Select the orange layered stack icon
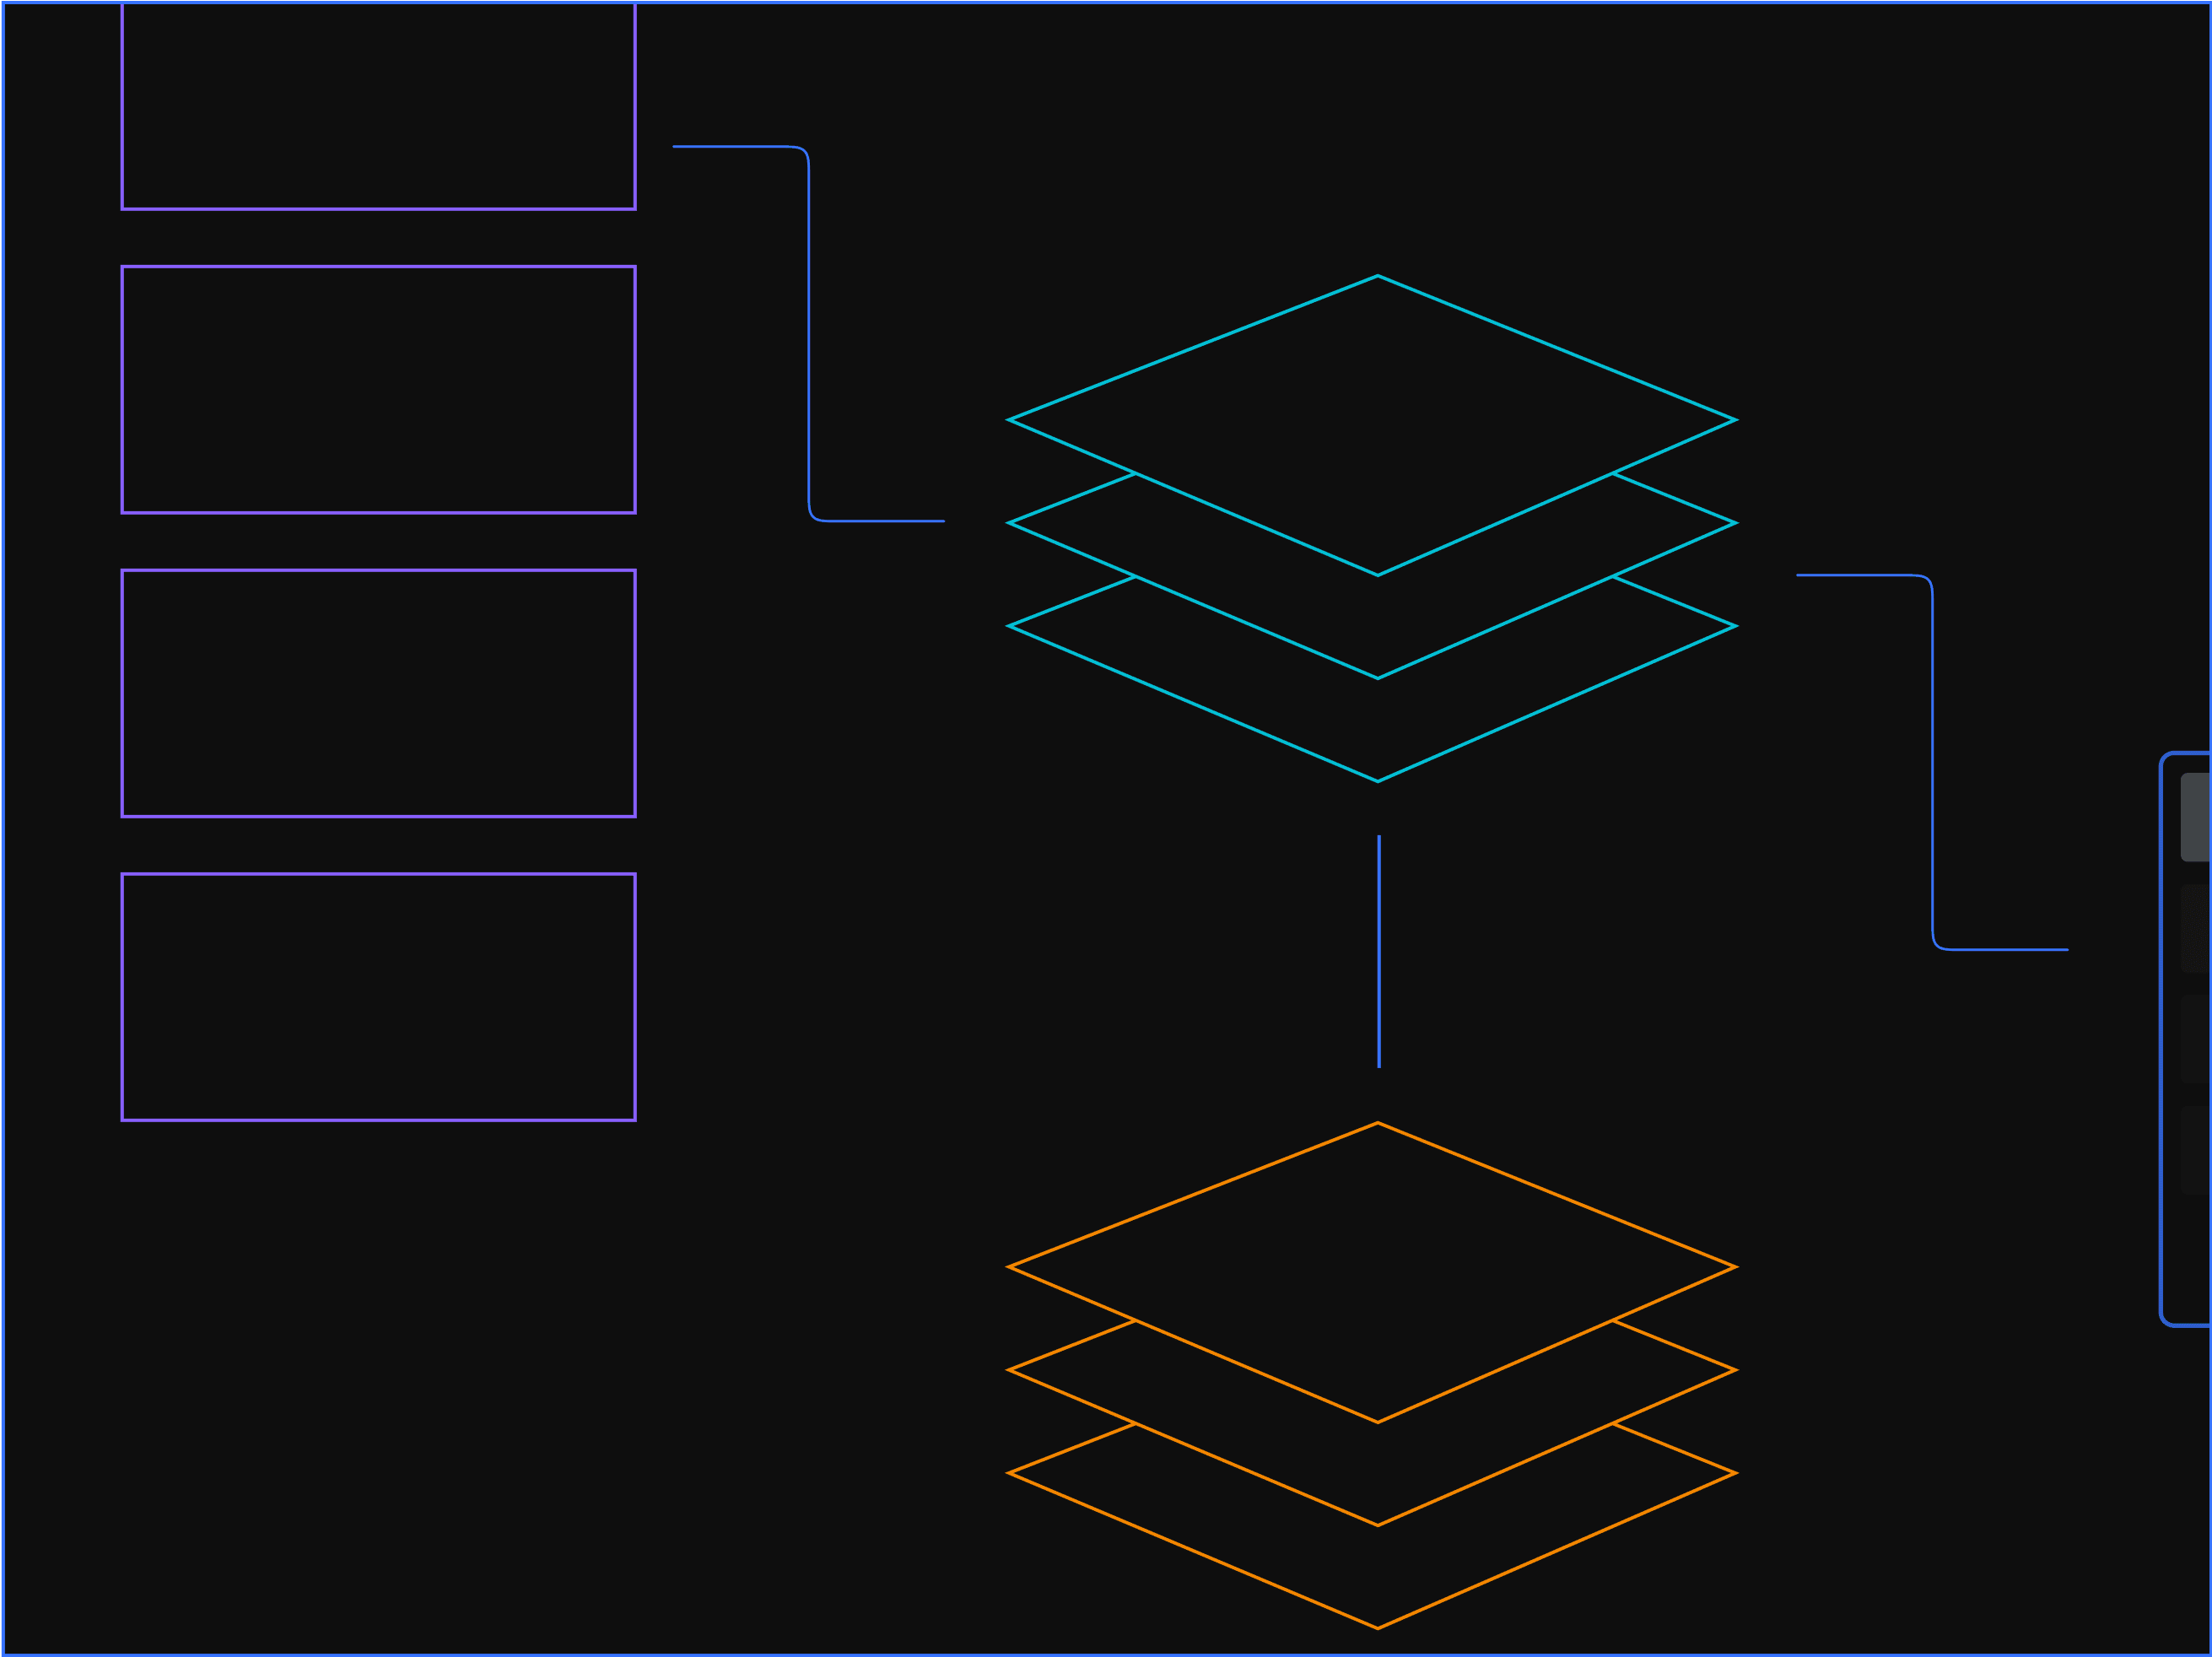Image resolution: width=2212 pixels, height=1657 pixels. tap(1372, 1376)
